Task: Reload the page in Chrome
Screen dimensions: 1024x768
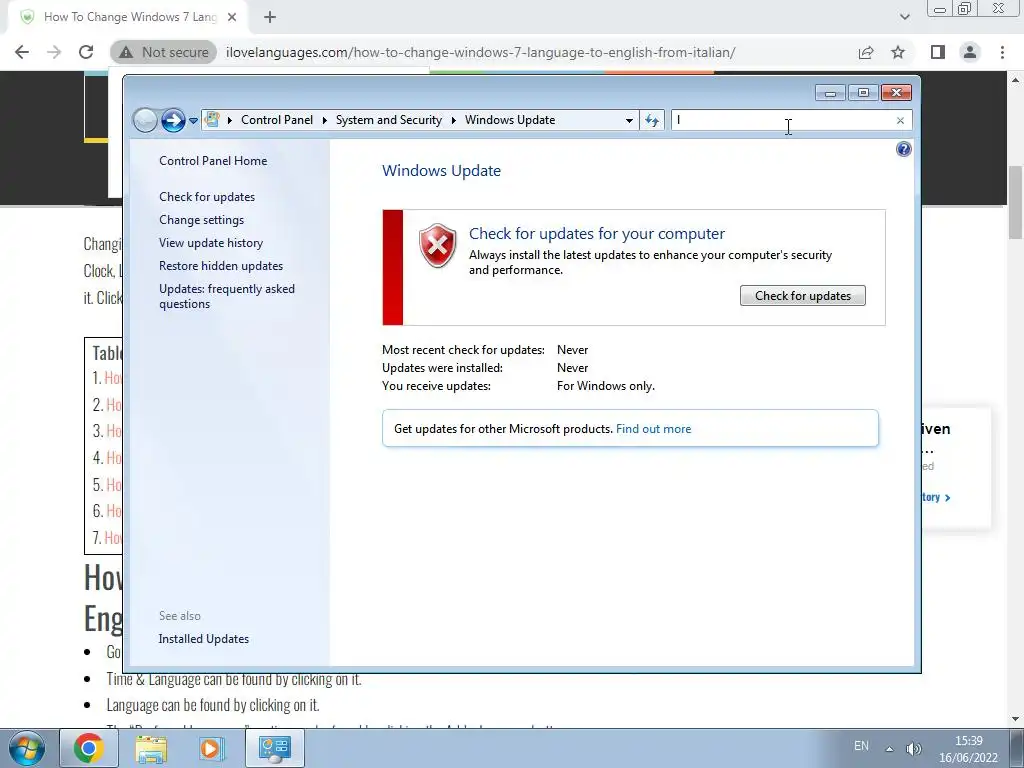Action: click(86, 52)
